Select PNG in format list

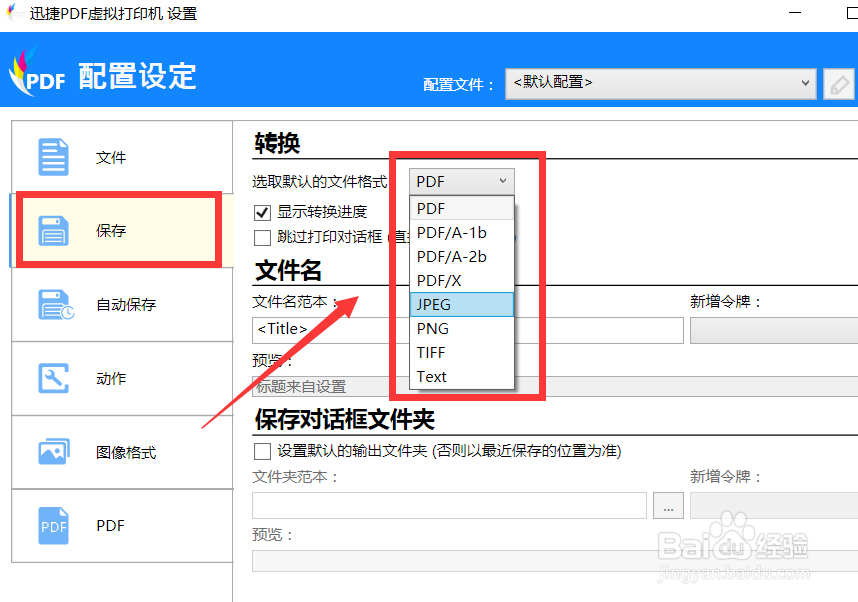[462, 328]
